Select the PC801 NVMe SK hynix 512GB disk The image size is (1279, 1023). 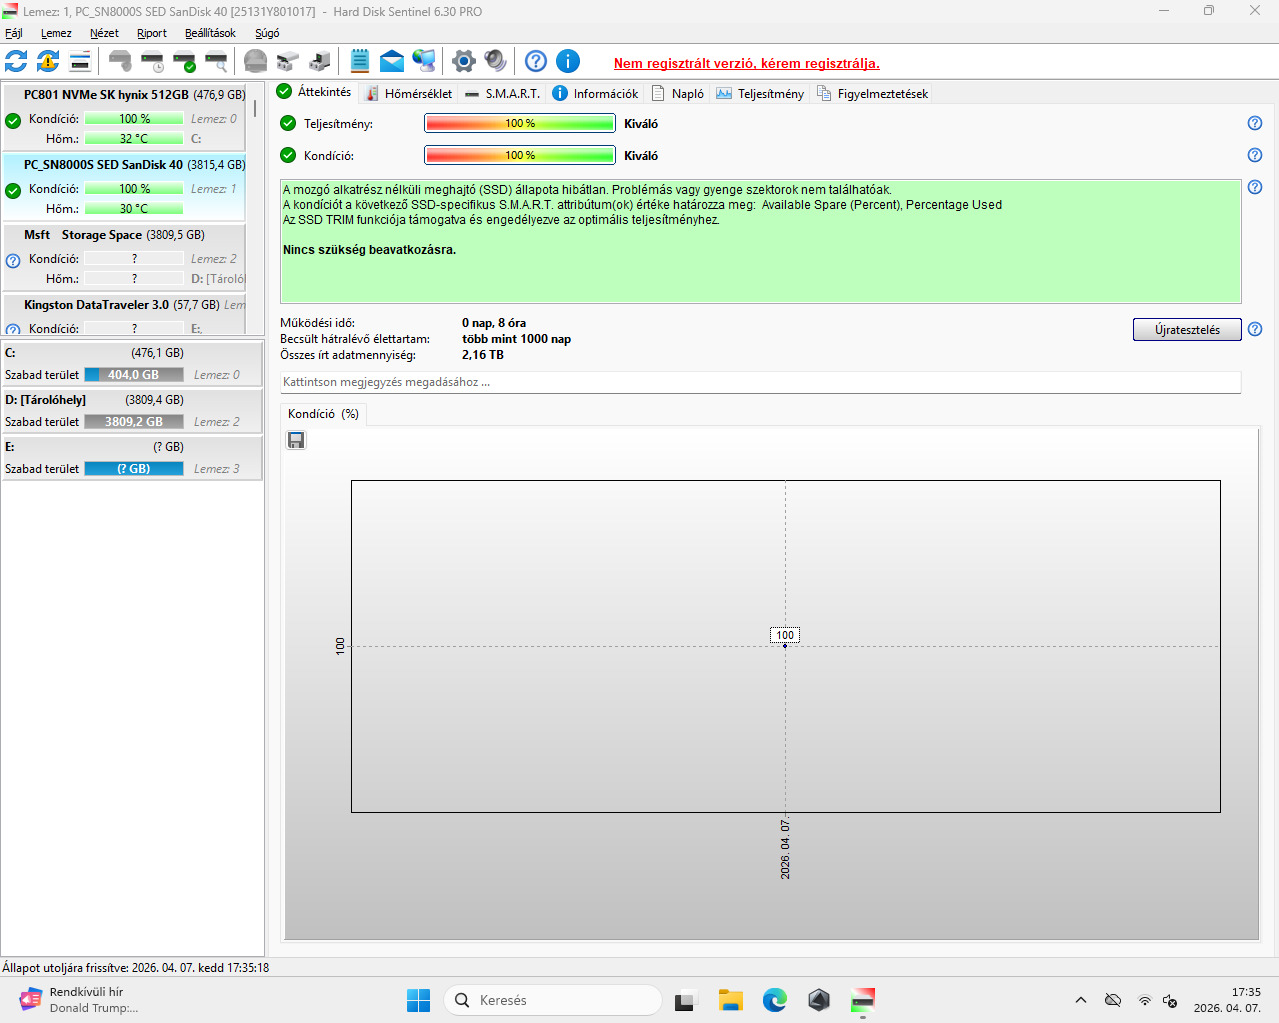click(124, 116)
